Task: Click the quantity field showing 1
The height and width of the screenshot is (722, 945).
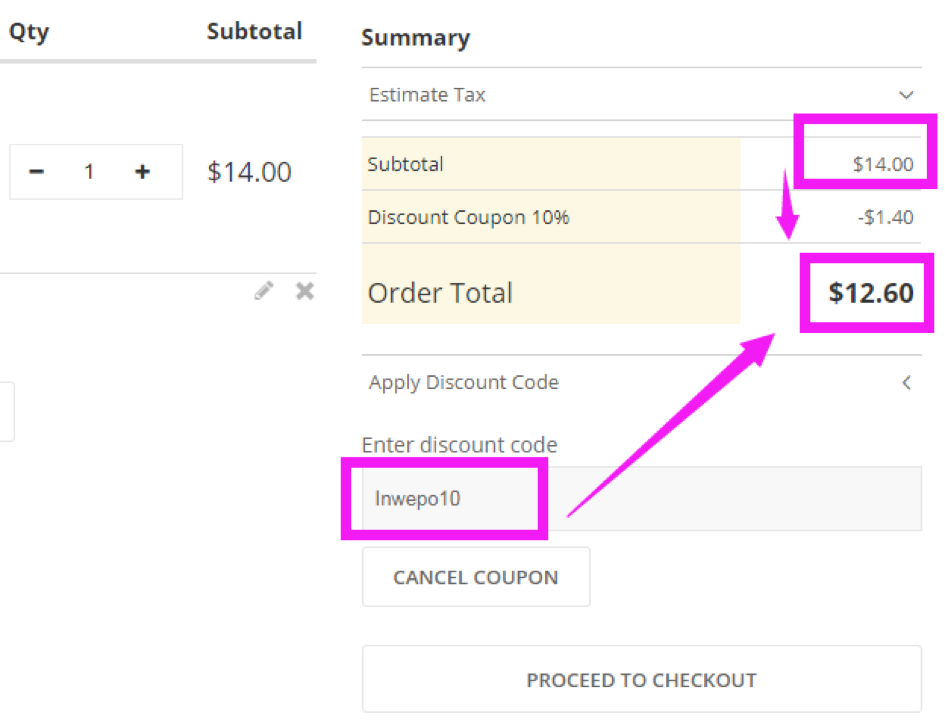Action: click(89, 172)
